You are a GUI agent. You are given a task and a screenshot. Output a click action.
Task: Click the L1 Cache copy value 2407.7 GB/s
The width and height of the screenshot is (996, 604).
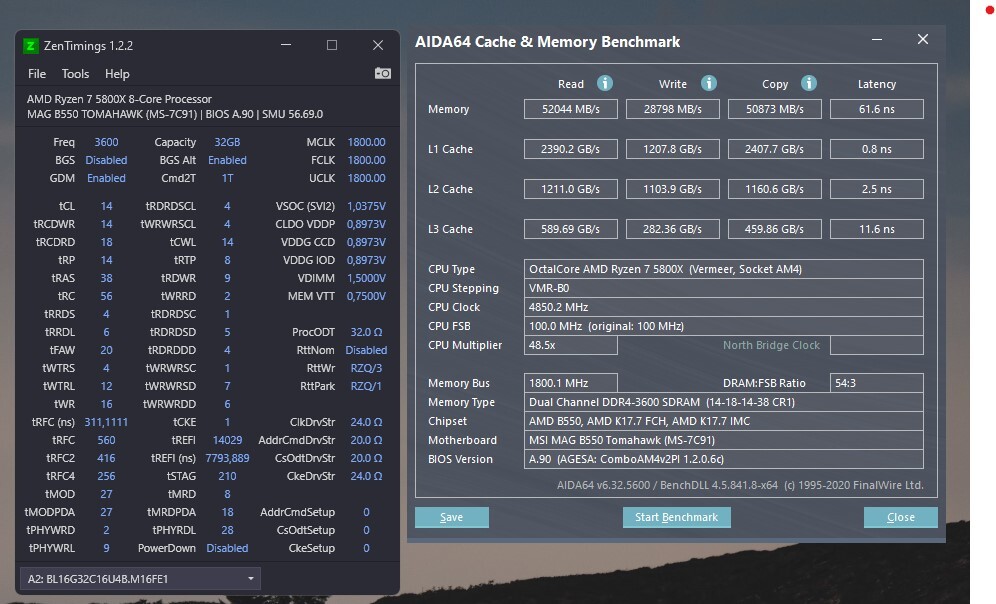(x=775, y=149)
